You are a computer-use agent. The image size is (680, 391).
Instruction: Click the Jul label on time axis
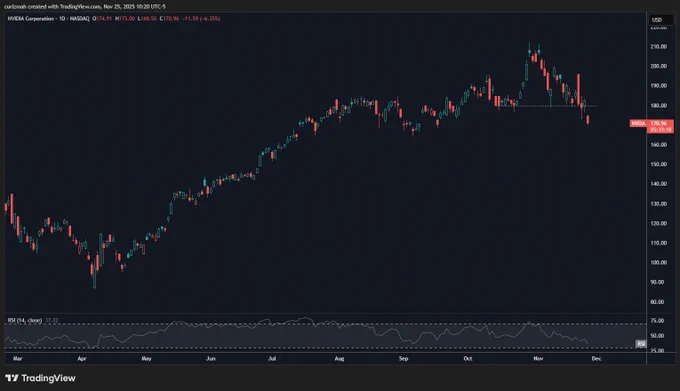(272, 358)
